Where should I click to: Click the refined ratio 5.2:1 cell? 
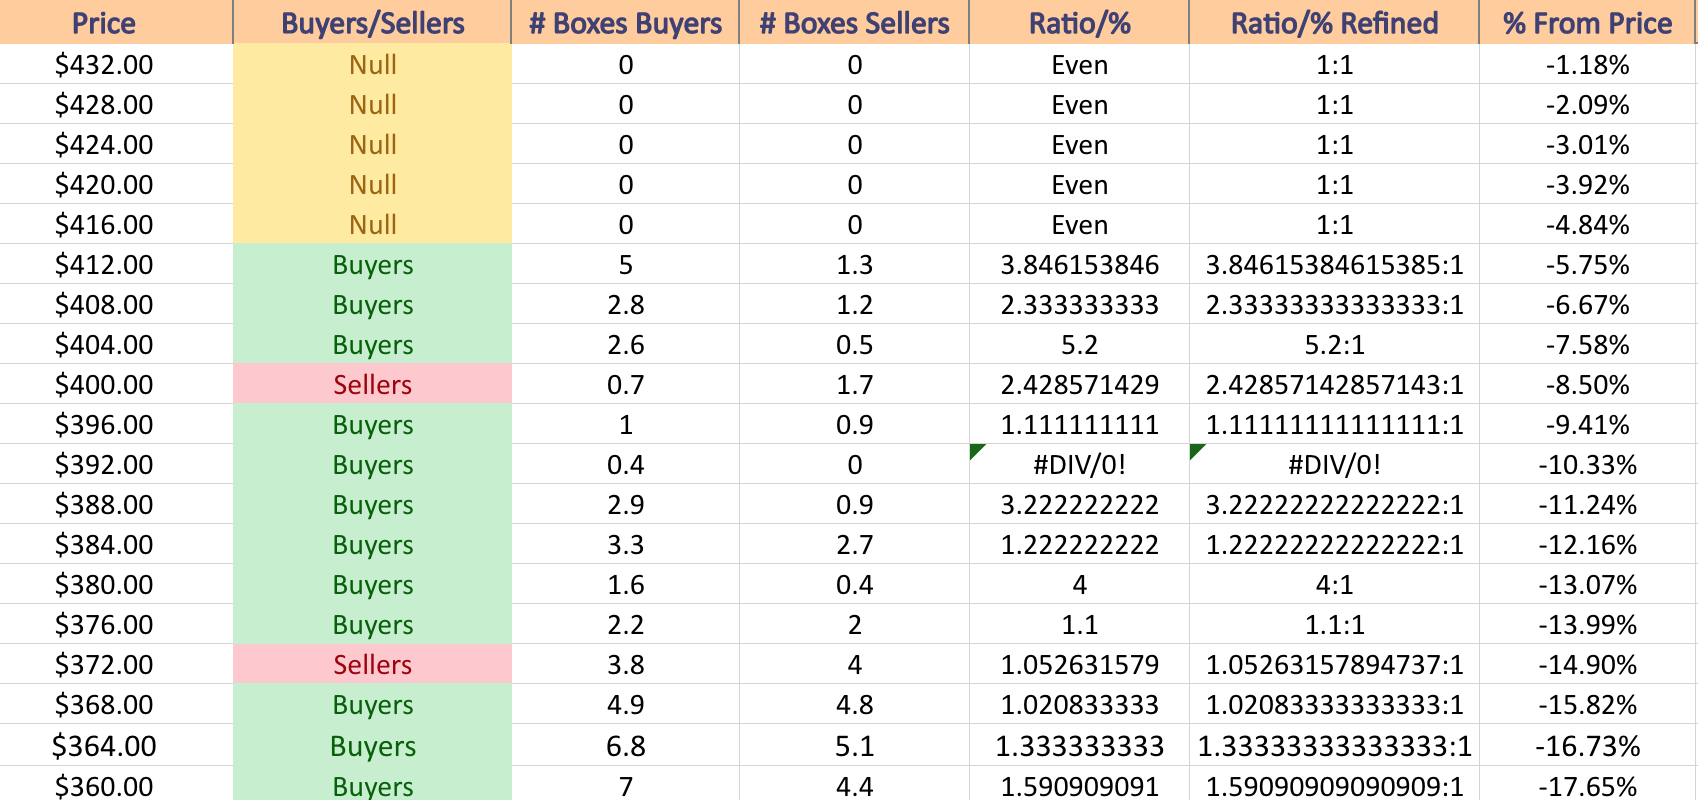(x=1334, y=345)
